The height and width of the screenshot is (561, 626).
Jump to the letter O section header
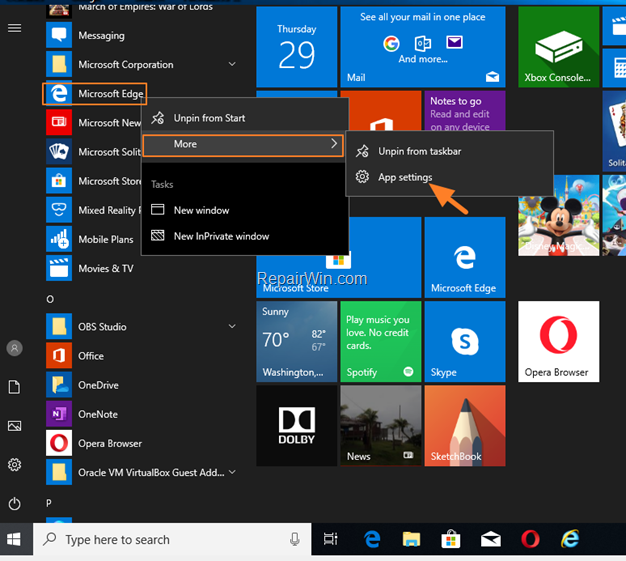click(50, 299)
